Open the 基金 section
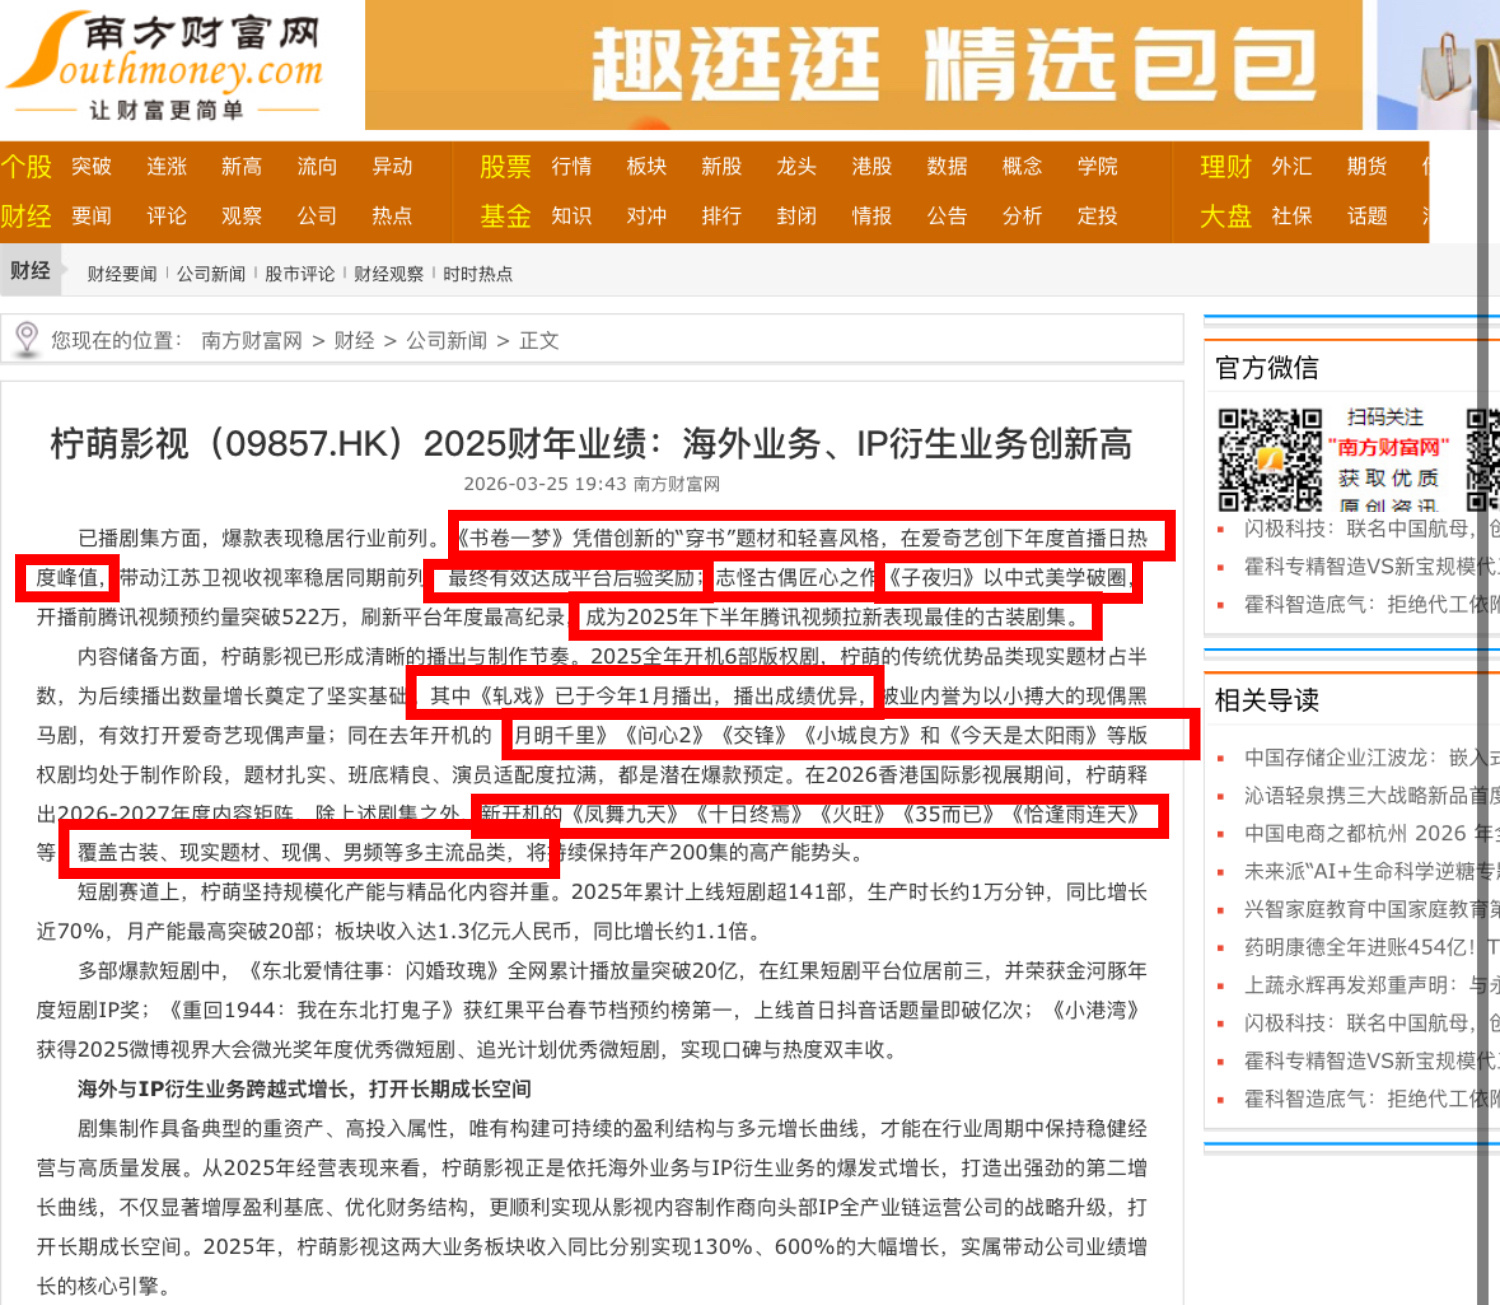Screen dimensions: 1500x1305 pos(505,216)
